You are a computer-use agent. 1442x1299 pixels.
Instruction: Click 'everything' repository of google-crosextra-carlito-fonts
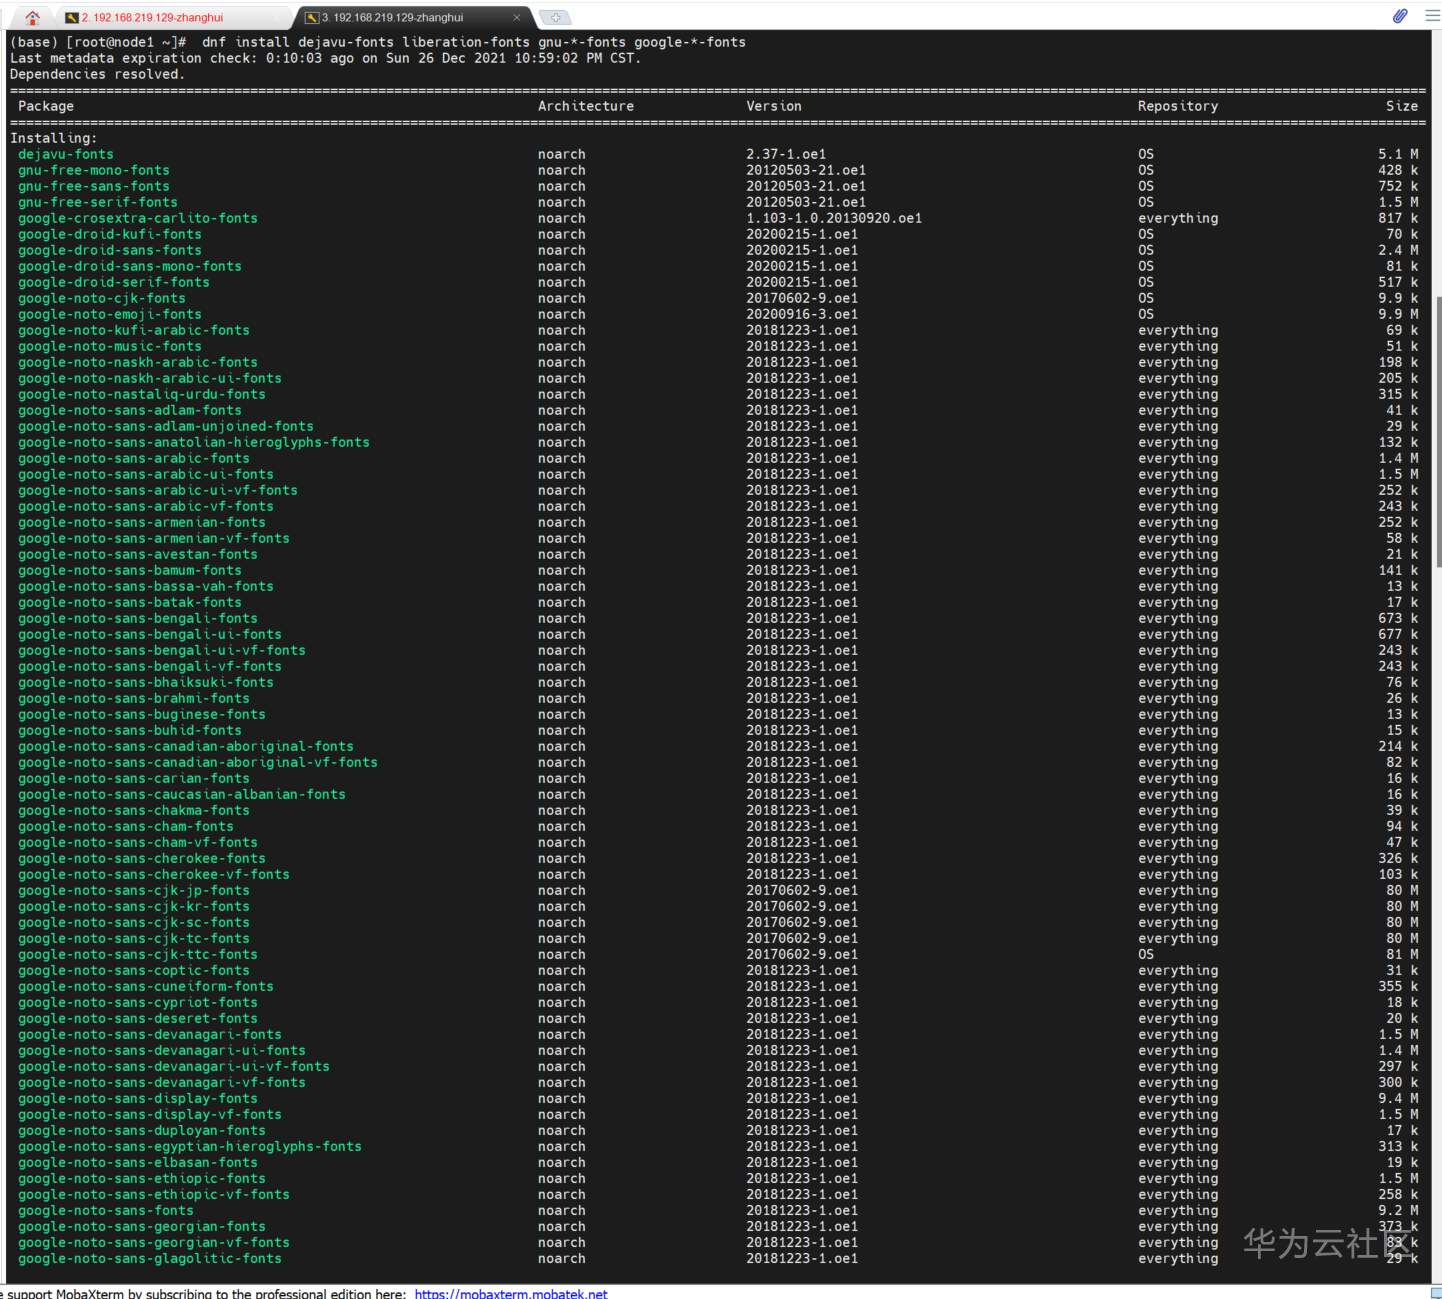(1178, 218)
